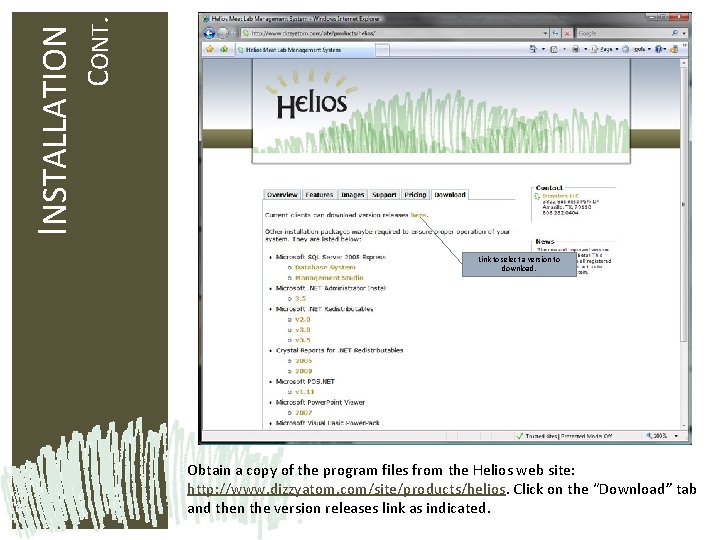Image resolution: width=720 pixels, height=540 pixels.
Task: Click the search magnifier icon
Action: point(675,33)
